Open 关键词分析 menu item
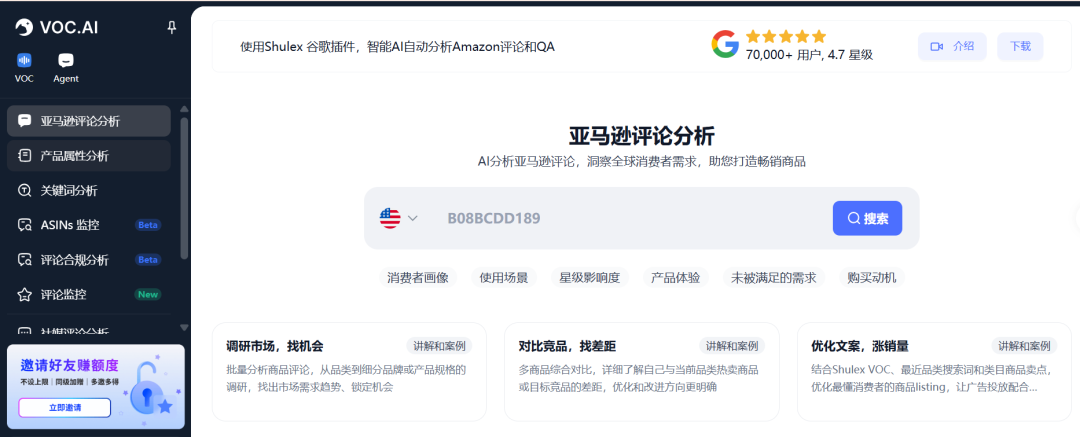This screenshot has width=1080, height=437. coord(89,190)
